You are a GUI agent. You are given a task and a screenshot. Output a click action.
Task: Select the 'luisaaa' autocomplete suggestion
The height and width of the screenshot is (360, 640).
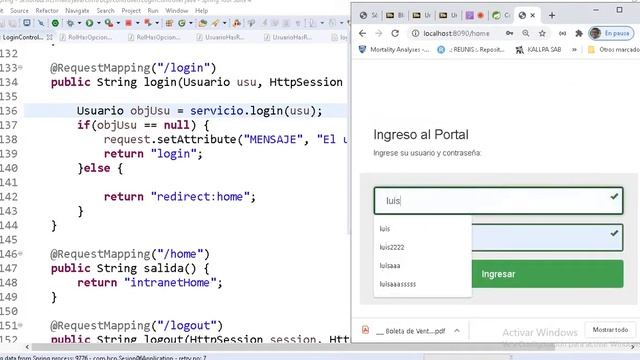[x=422, y=266]
